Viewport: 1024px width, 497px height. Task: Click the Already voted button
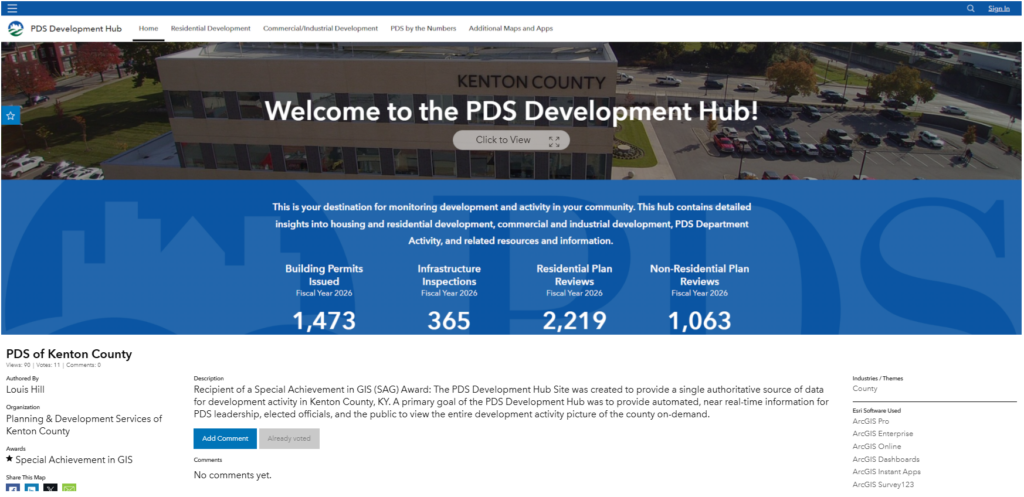click(x=289, y=438)
